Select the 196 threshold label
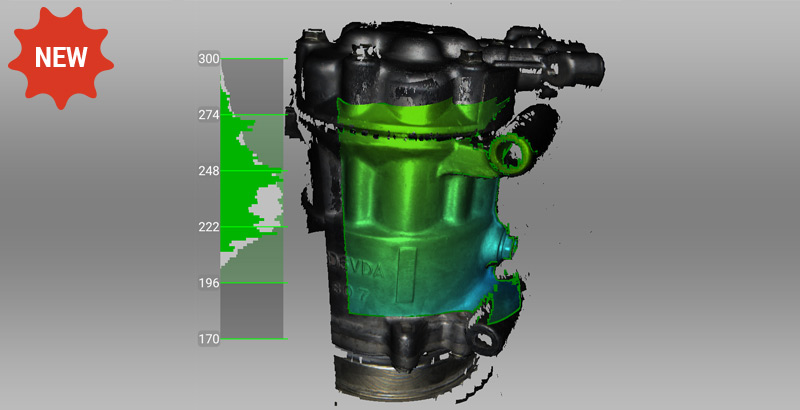 (208, 283)
